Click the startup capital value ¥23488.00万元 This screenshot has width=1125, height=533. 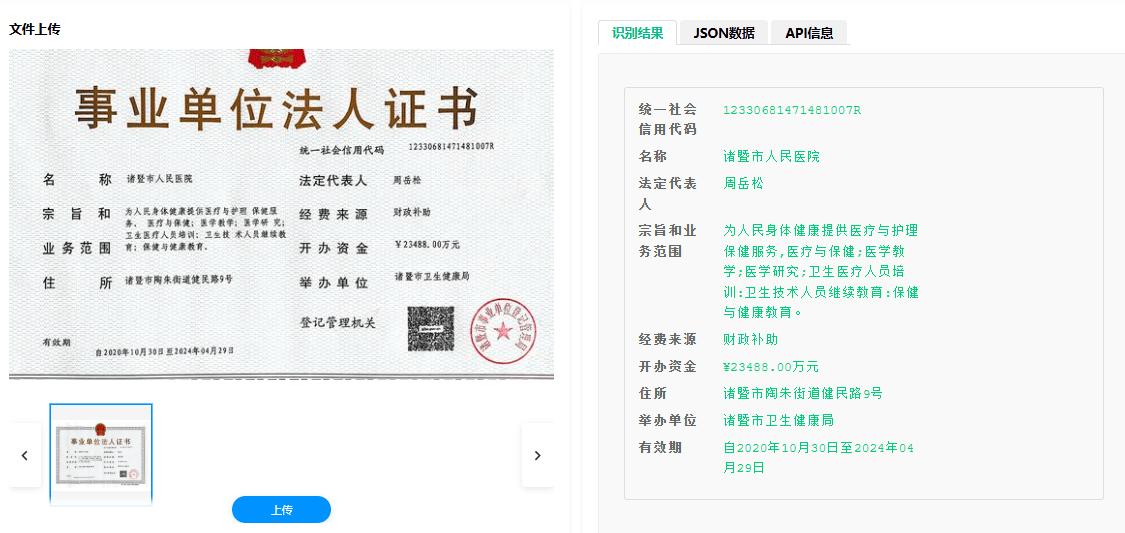coord(771,367)
